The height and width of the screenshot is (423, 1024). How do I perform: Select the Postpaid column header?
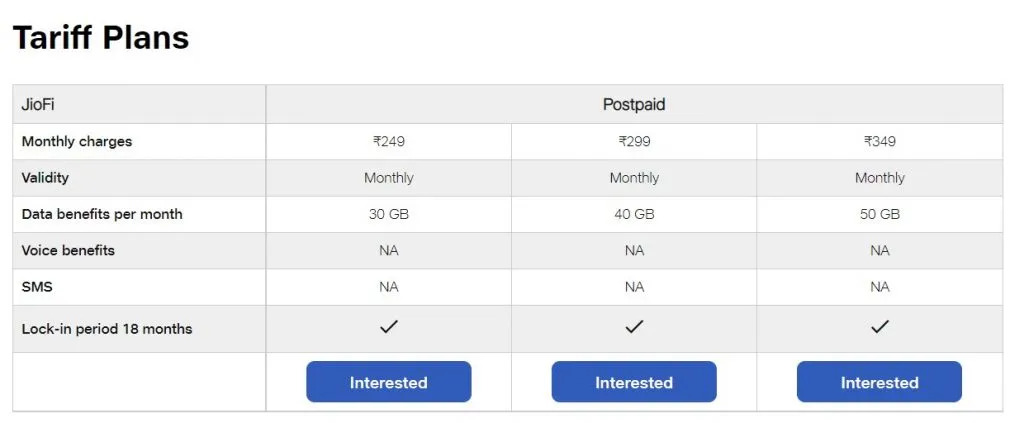click(634, 104)
